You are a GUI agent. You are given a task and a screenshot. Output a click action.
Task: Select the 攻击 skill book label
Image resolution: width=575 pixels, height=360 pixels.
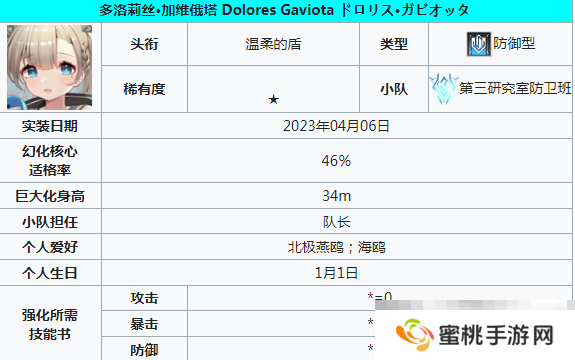point(144,298)
